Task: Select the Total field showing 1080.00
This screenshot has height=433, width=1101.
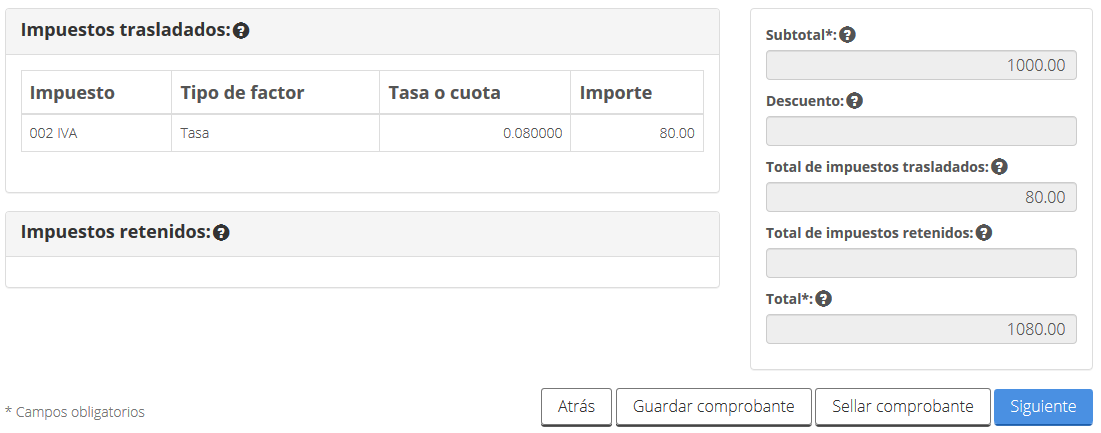Action: 921,329
